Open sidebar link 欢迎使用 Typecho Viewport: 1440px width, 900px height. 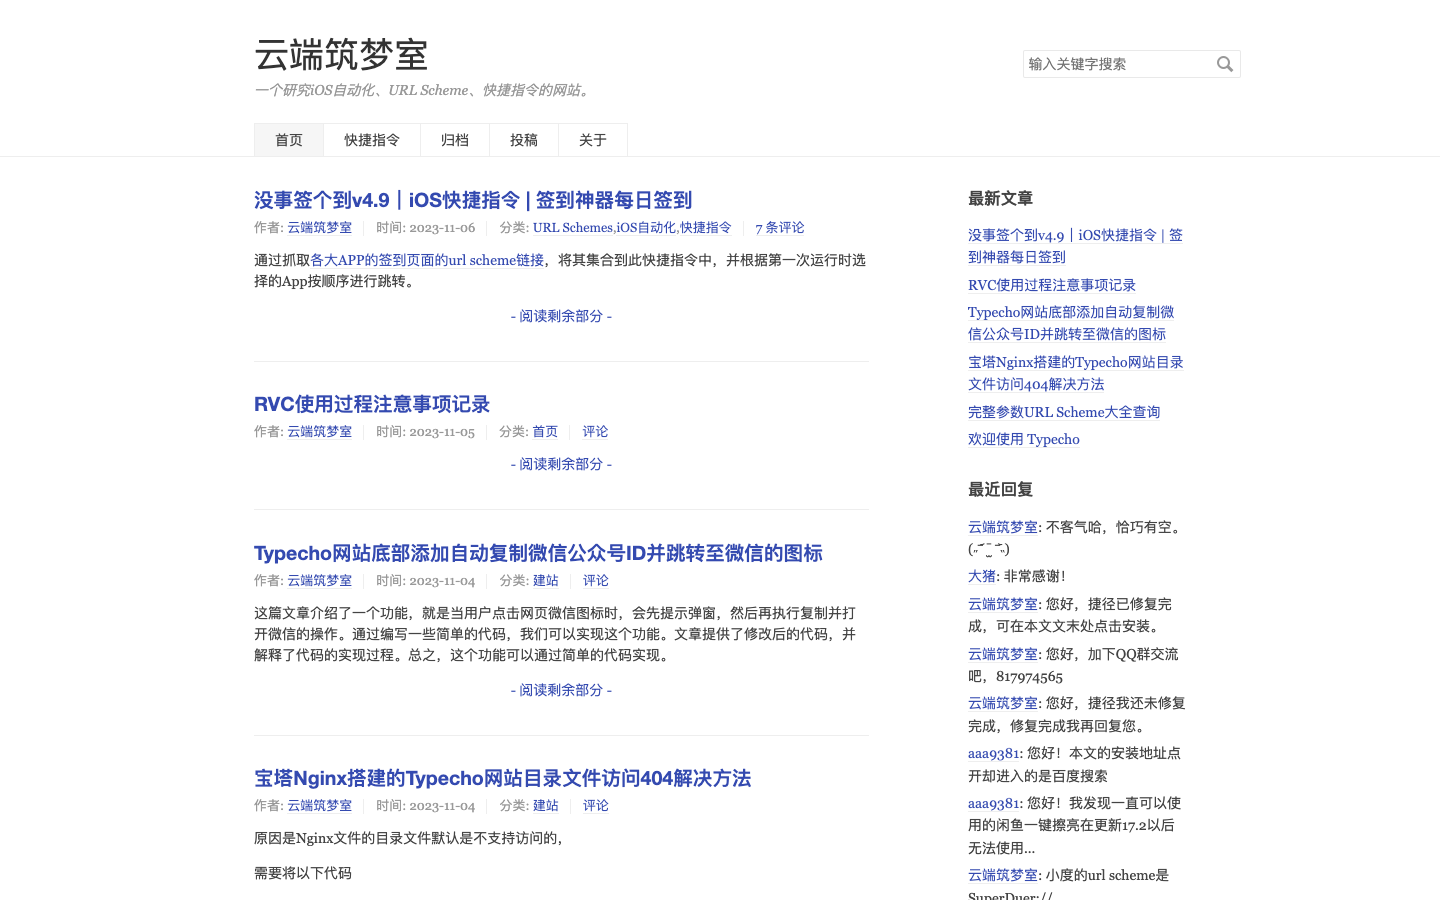tap(1023, 439)
